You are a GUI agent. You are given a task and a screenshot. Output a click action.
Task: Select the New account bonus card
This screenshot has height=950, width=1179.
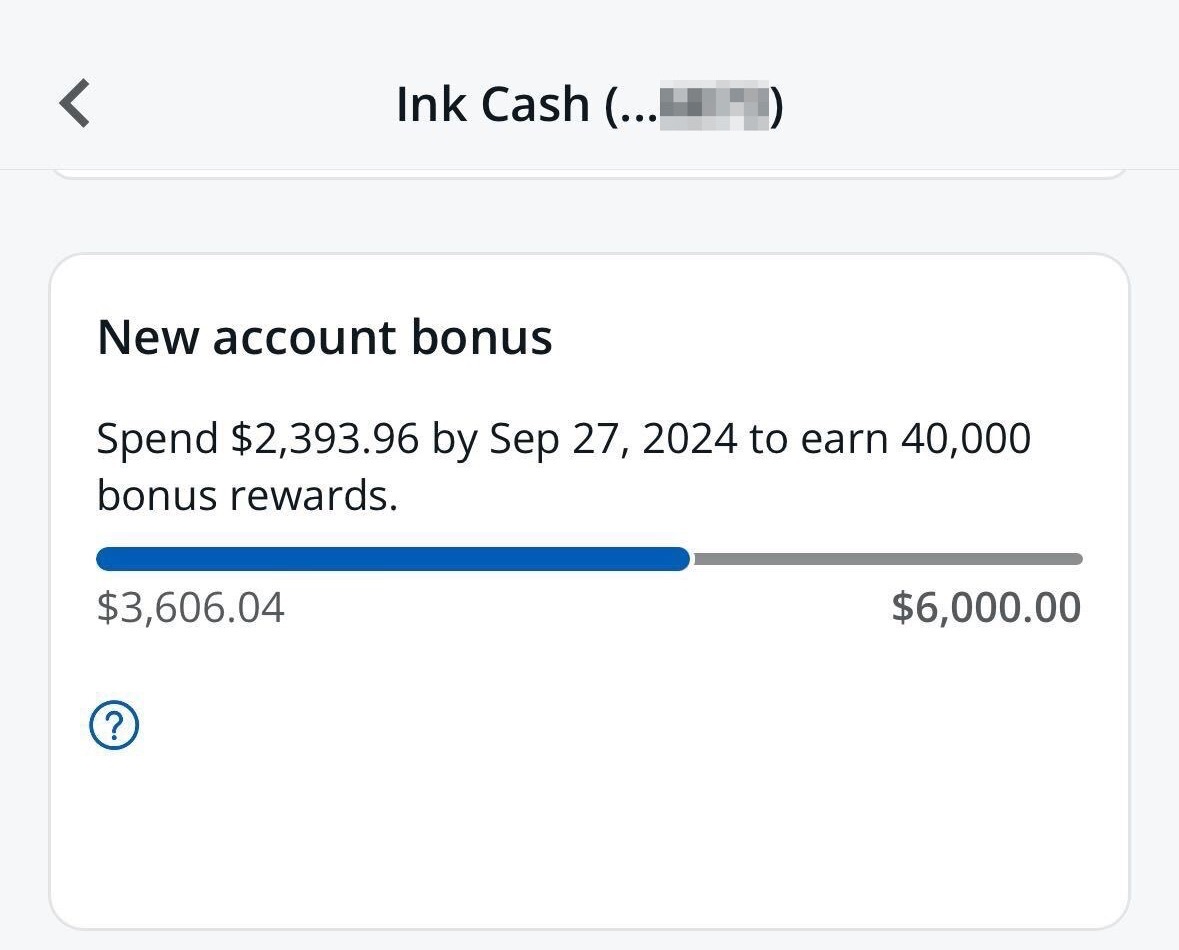590,590
